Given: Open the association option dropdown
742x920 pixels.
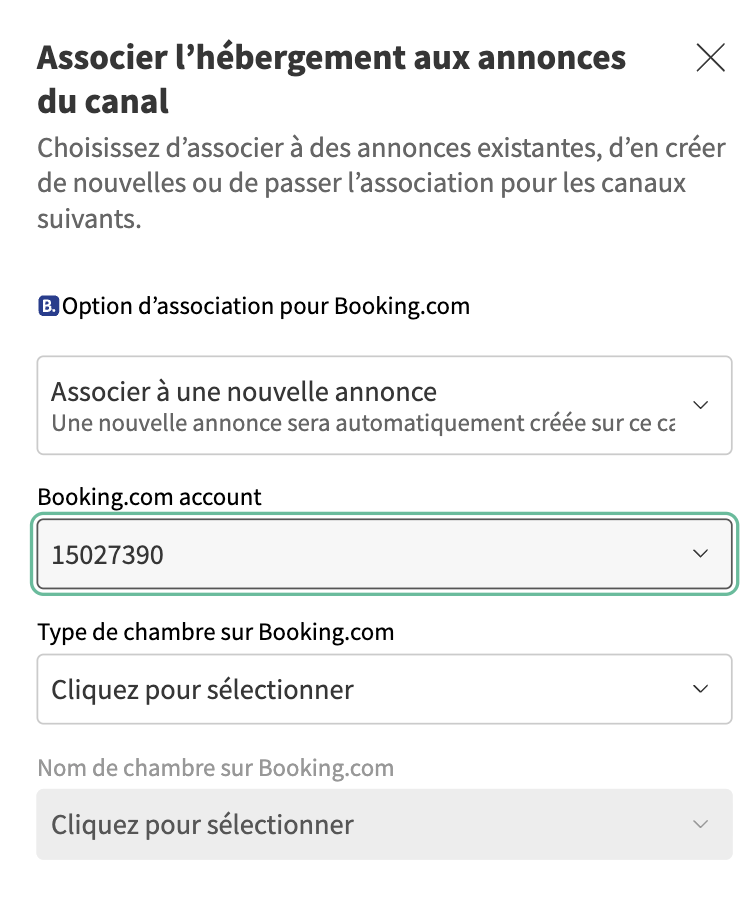Looking at the screenshot, I should point(384,404).
